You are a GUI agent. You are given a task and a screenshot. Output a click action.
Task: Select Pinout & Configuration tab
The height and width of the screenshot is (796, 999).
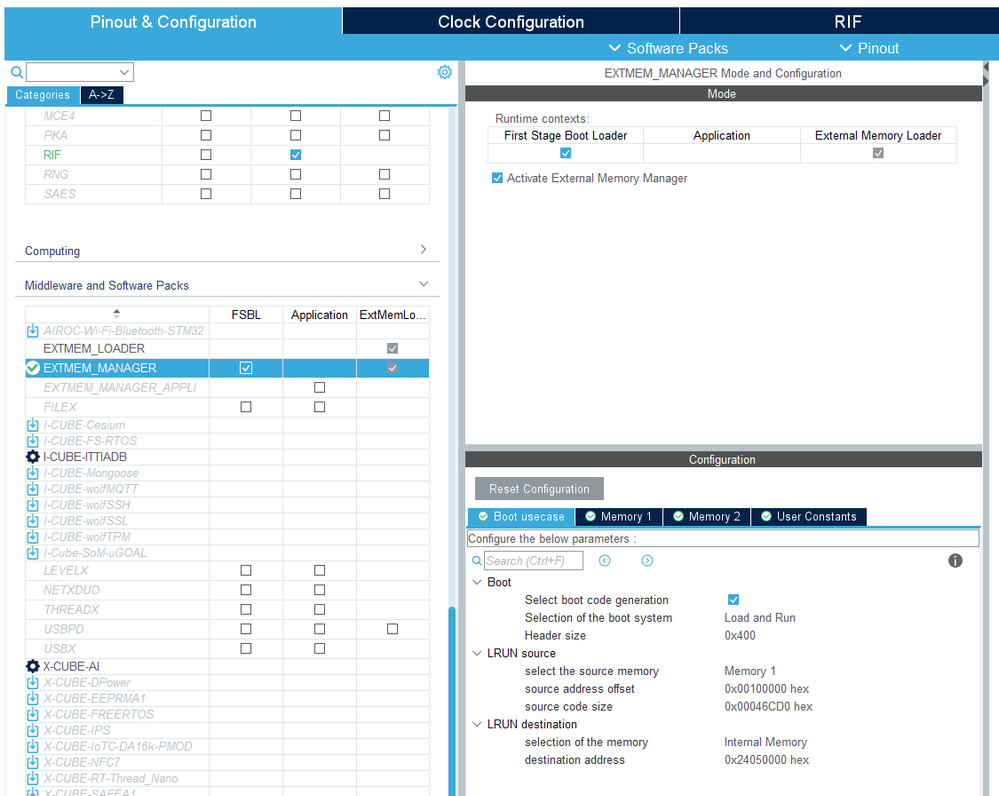(173, 22)
